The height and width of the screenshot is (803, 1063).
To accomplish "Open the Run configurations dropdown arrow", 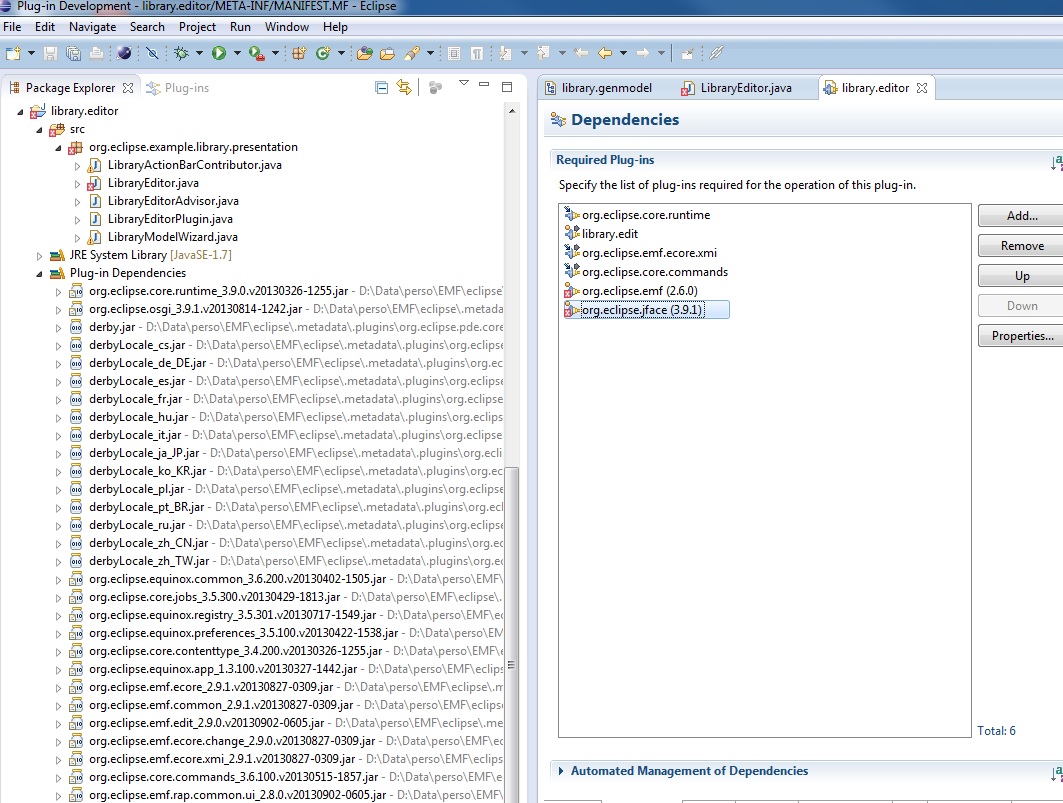I will tap(237, 53).
